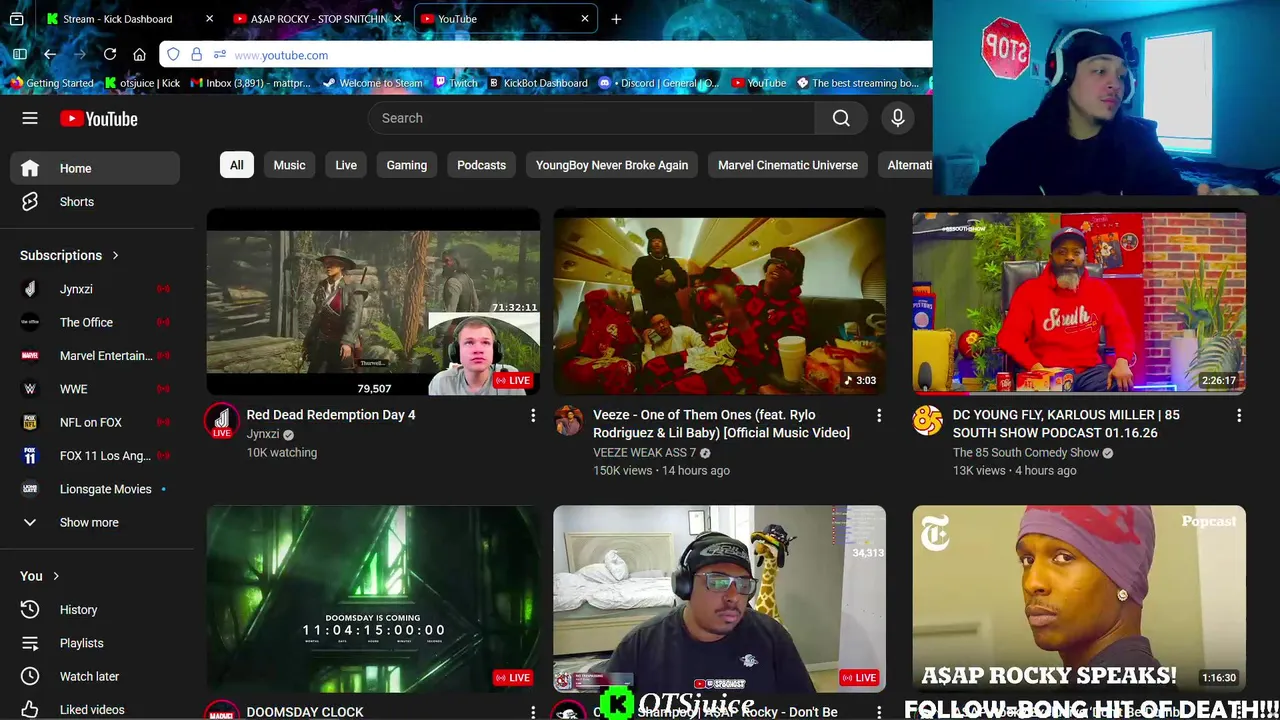Open Marvel Entertainment subscription
Screen dimensions: 1280x720
95,355
